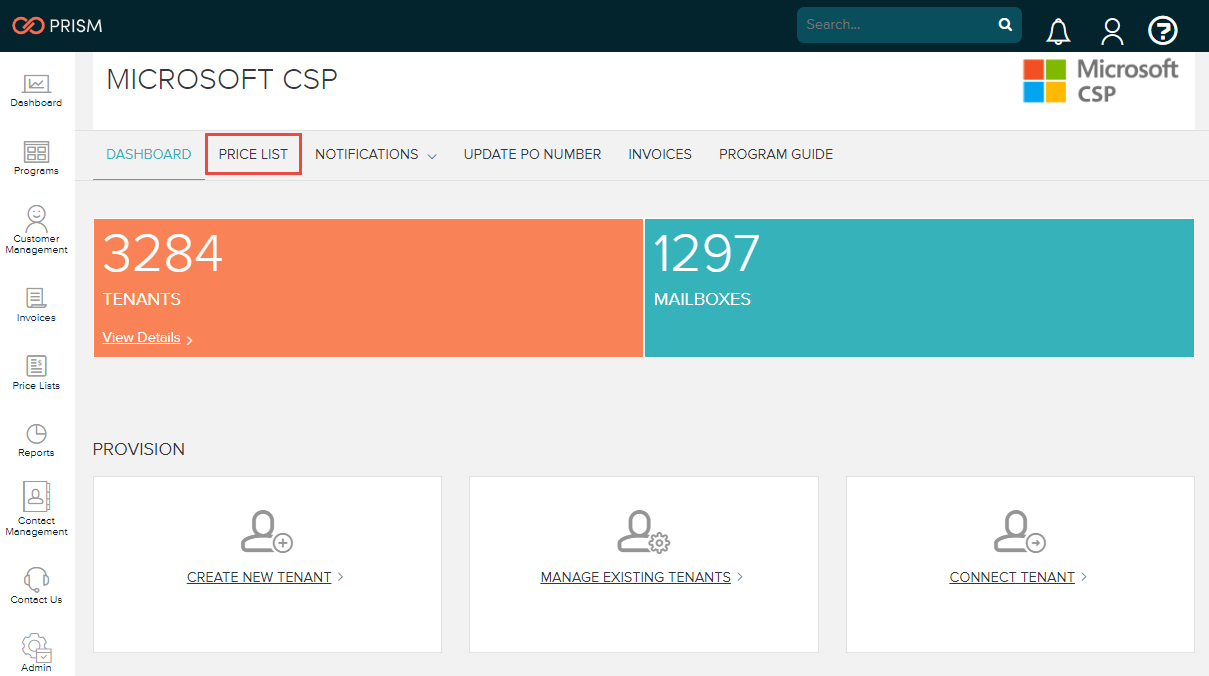Open Contact Management in sidebar

[x=37, y=508]
